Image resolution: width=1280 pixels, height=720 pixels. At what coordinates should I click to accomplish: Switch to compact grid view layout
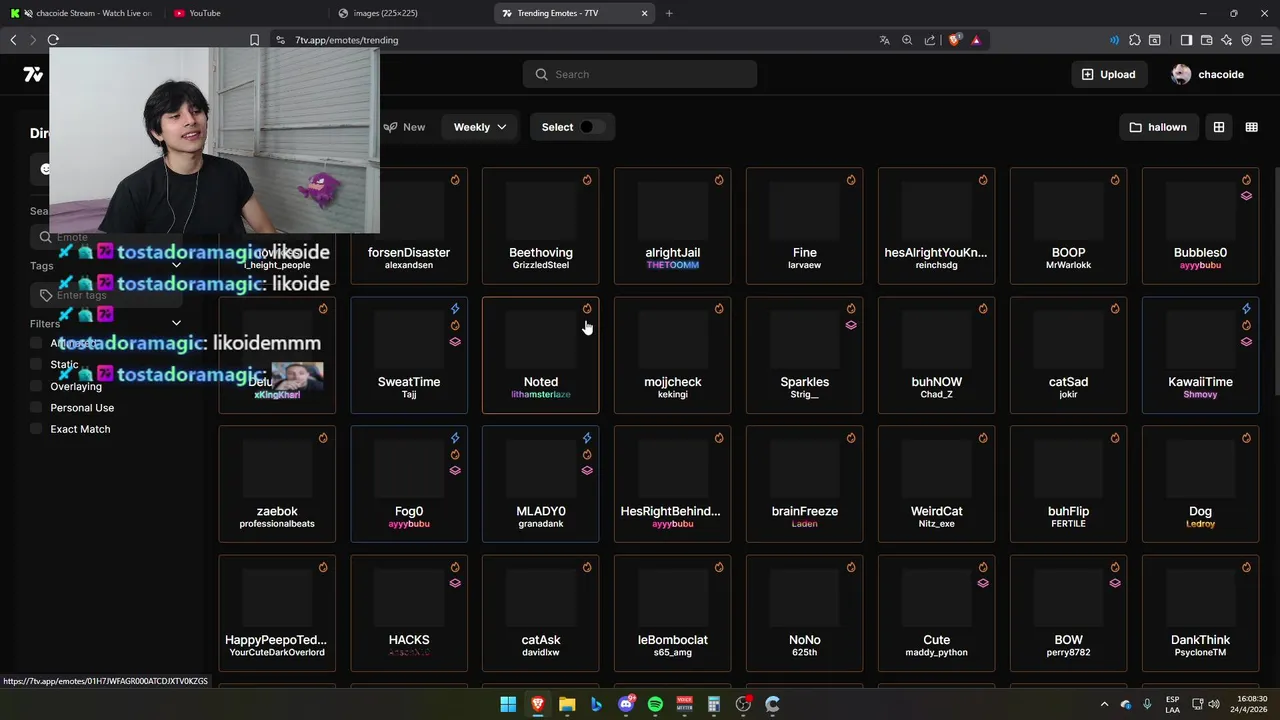1251,127
